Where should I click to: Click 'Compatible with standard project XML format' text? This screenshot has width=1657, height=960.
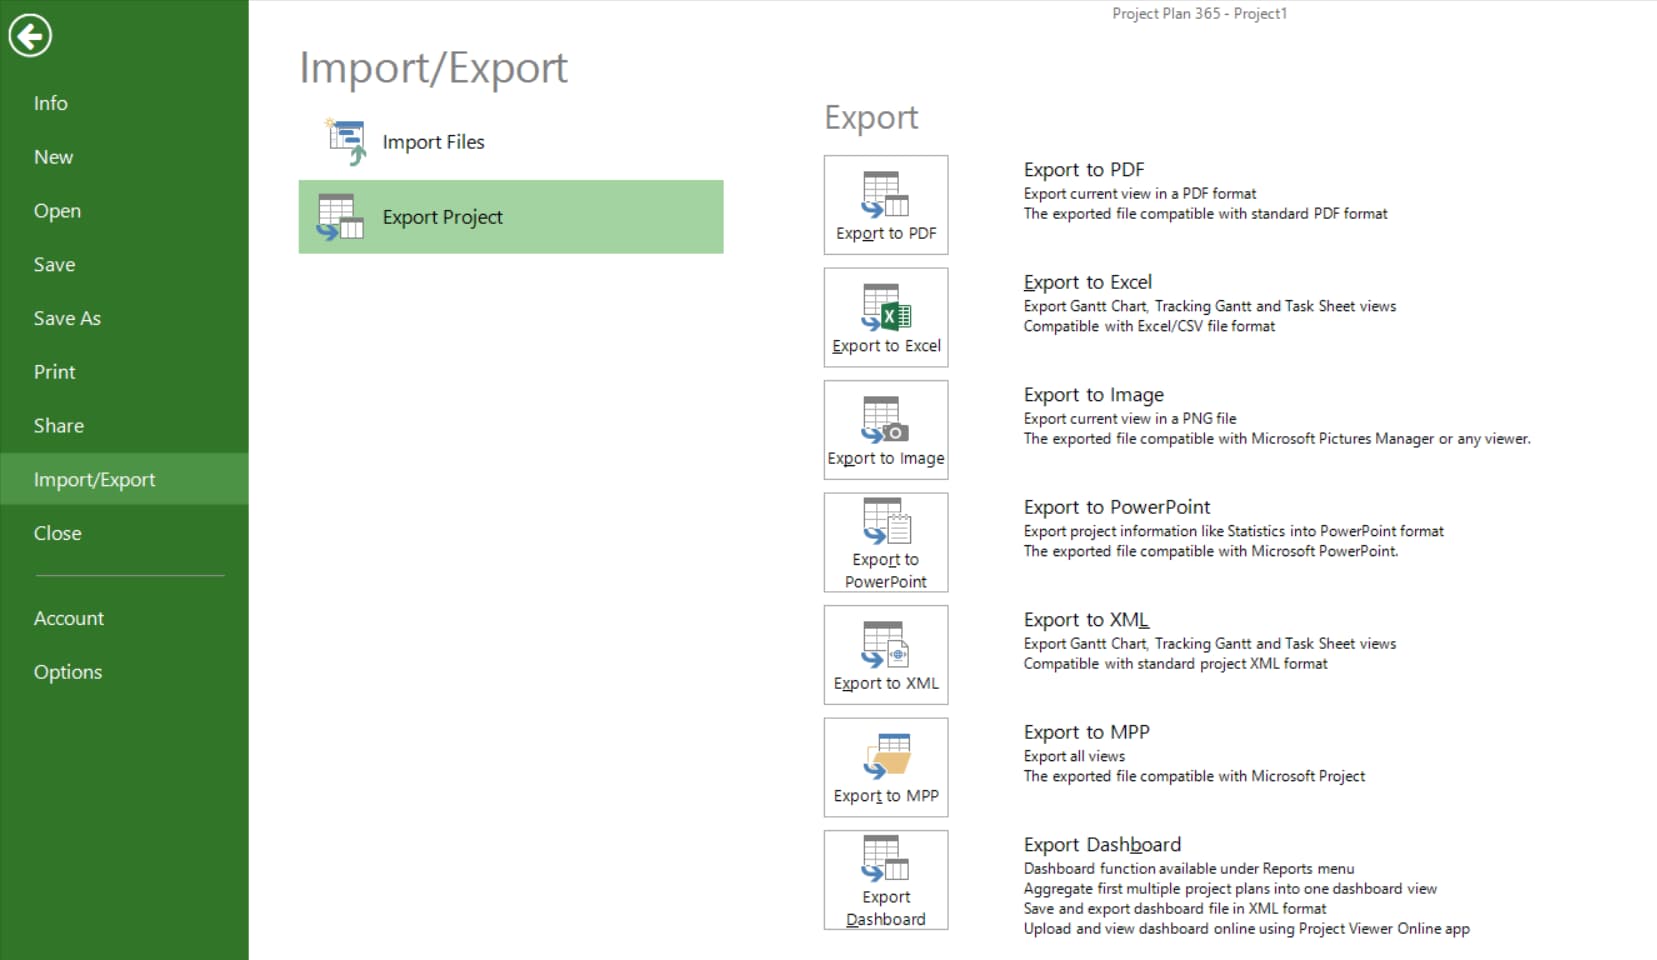click(1175, 664)
